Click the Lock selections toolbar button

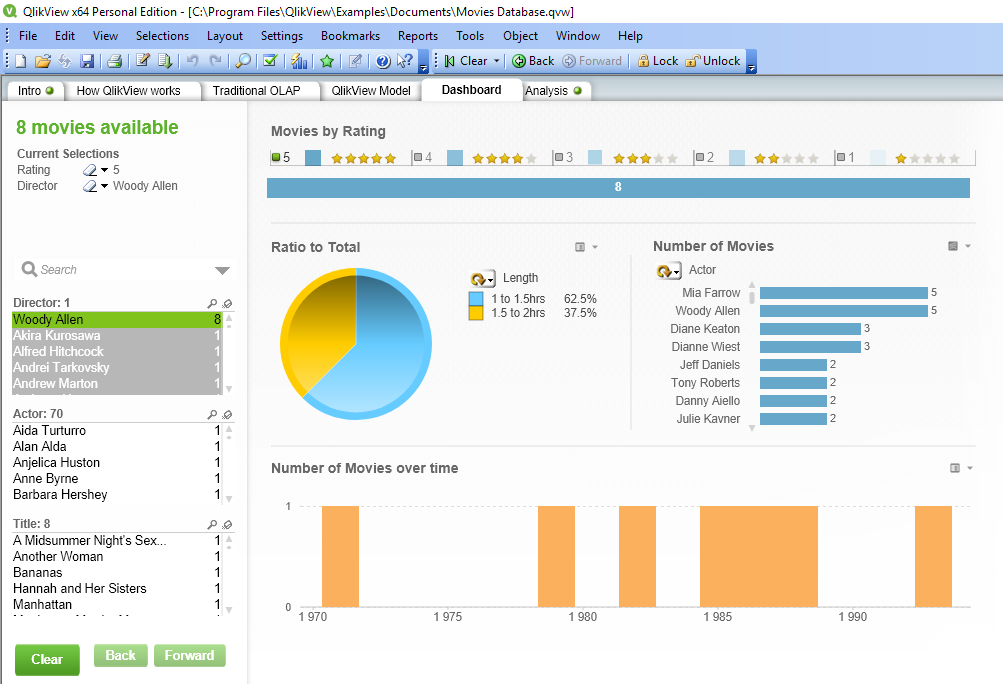(x=657, y=61)
